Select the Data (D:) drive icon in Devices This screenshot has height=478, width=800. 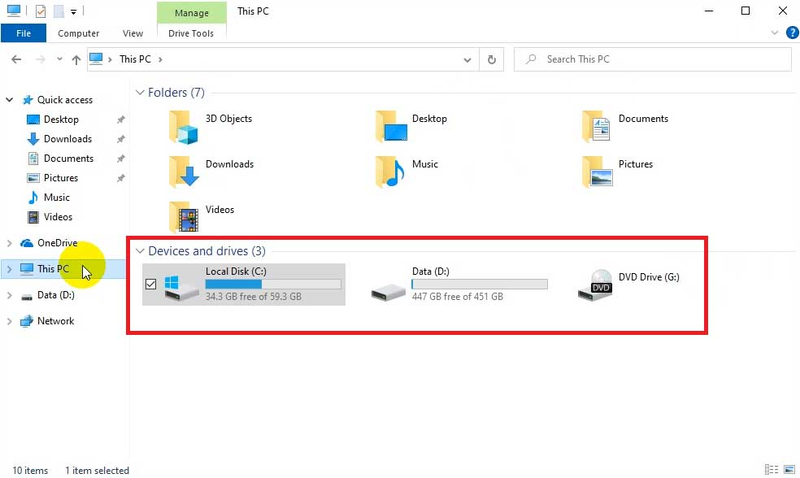click(x=388, y=292)
